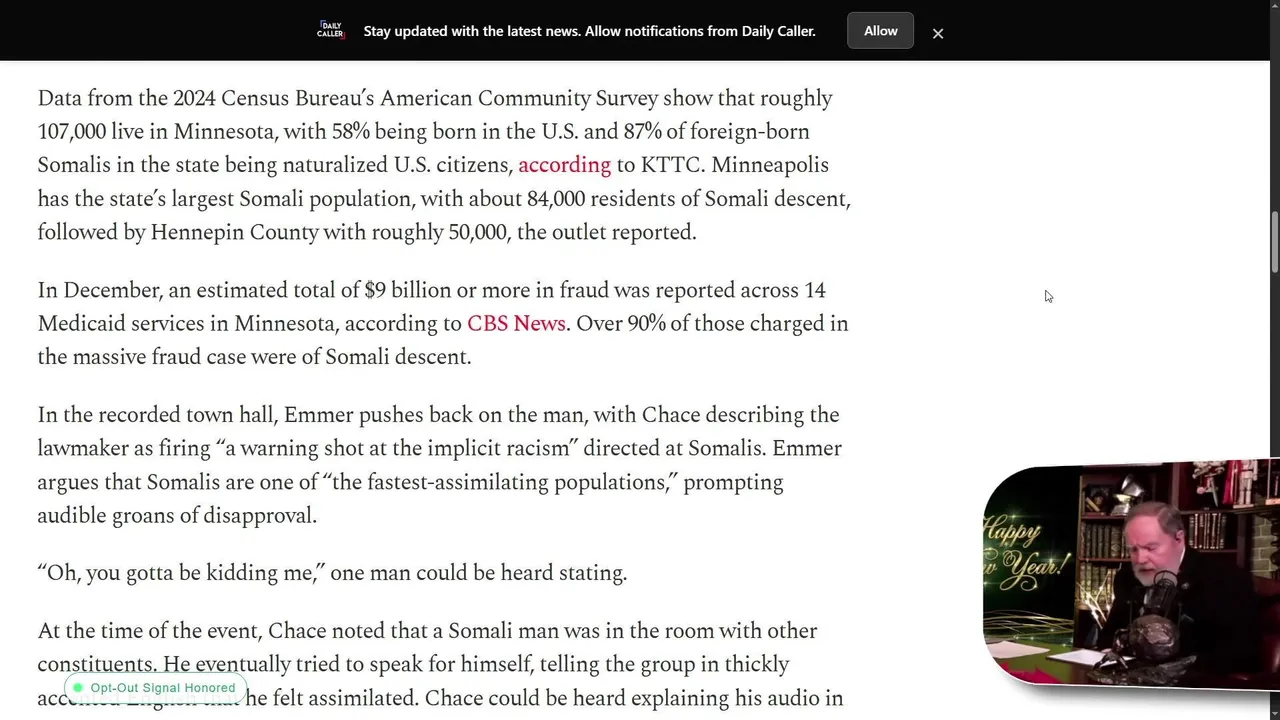1280x720 pixels.
Task: Click the page vertical scrollbar thumb
Action: [1274, 240]
